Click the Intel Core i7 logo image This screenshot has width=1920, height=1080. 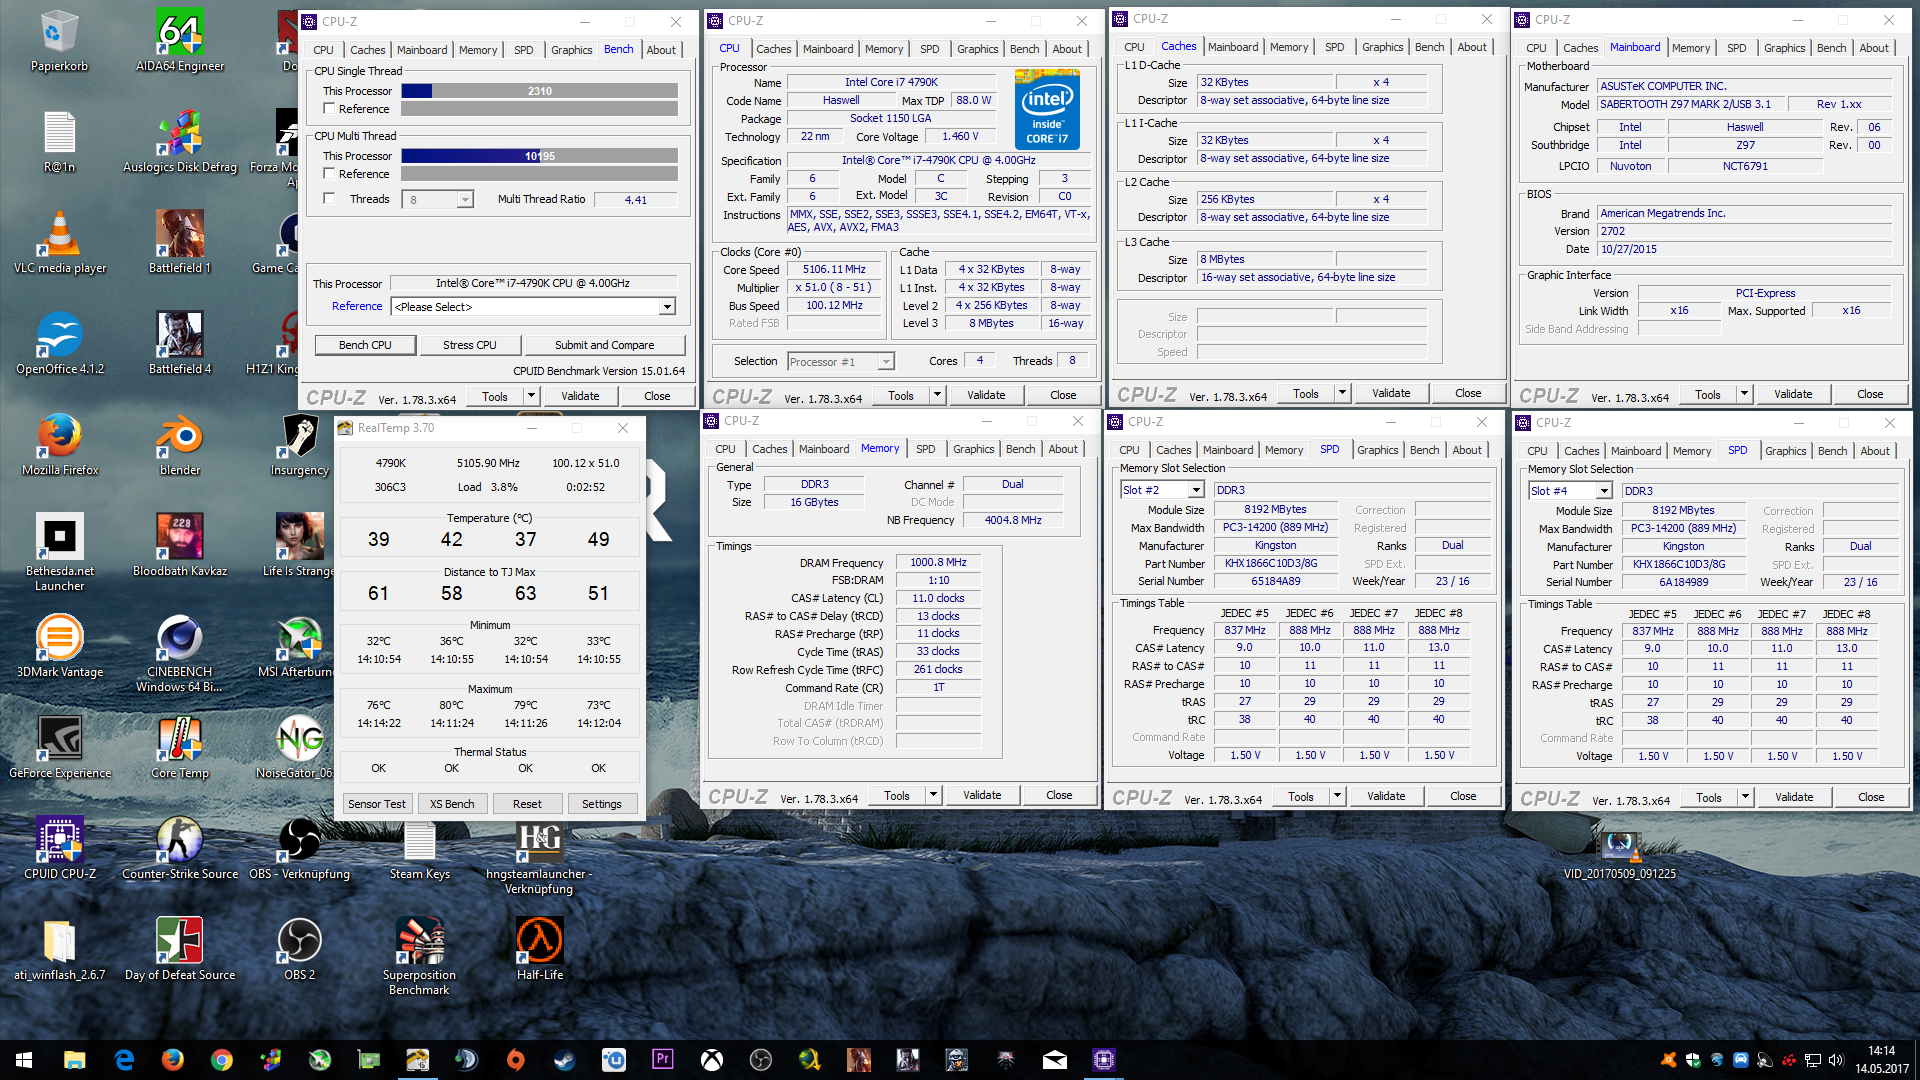point(1047,110)
